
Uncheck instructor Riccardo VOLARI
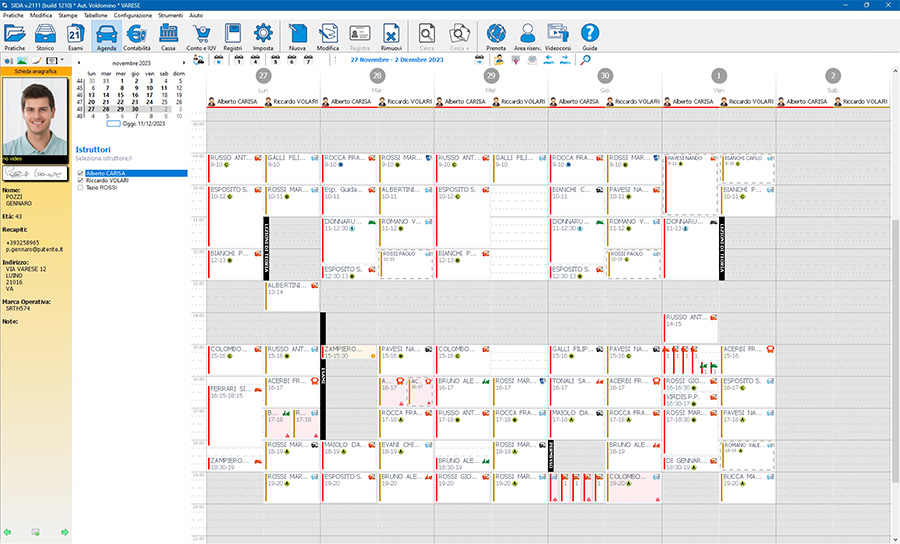[80, 180]
